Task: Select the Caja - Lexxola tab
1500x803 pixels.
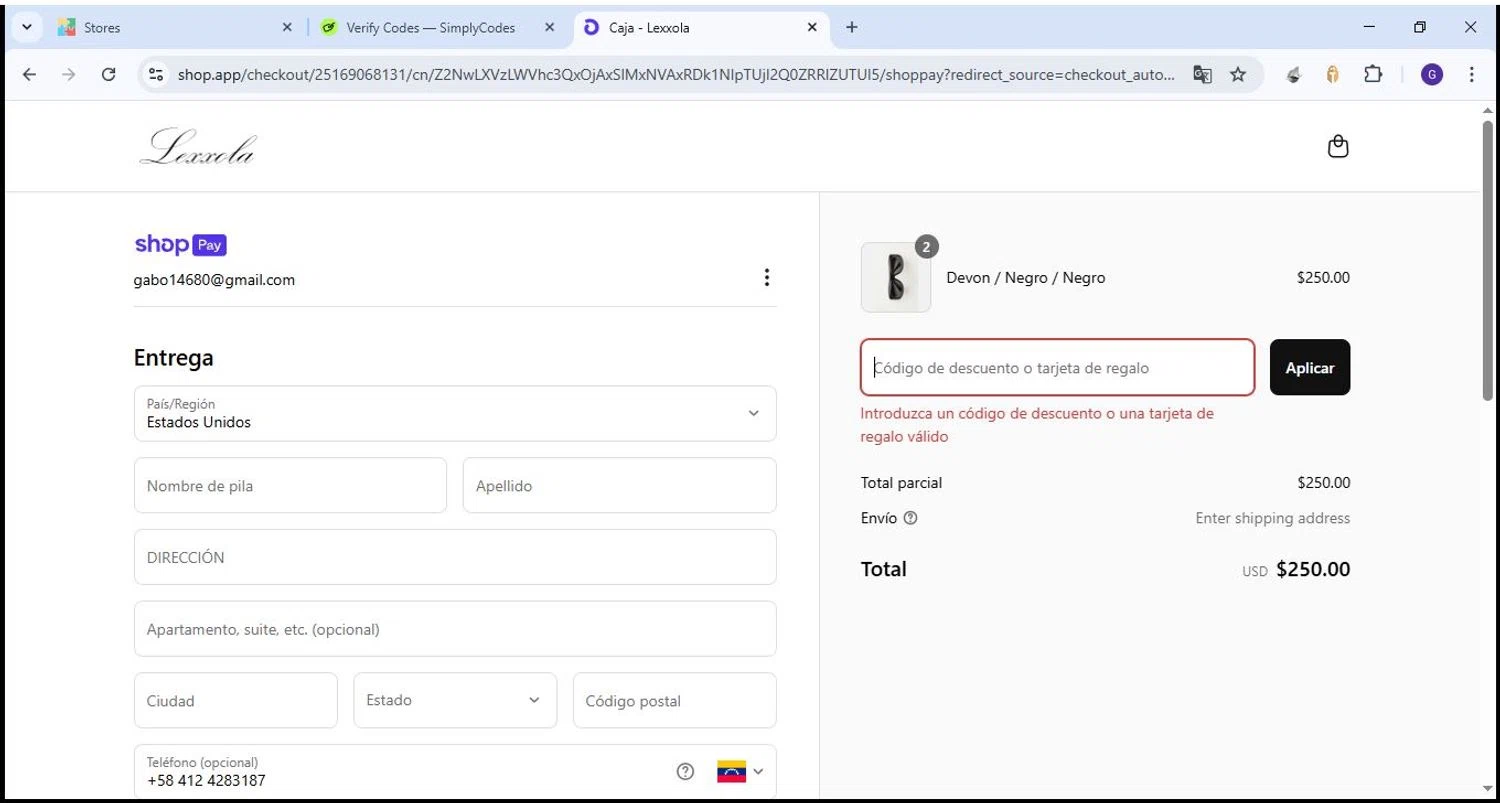Action: click(x=700, y=28)
